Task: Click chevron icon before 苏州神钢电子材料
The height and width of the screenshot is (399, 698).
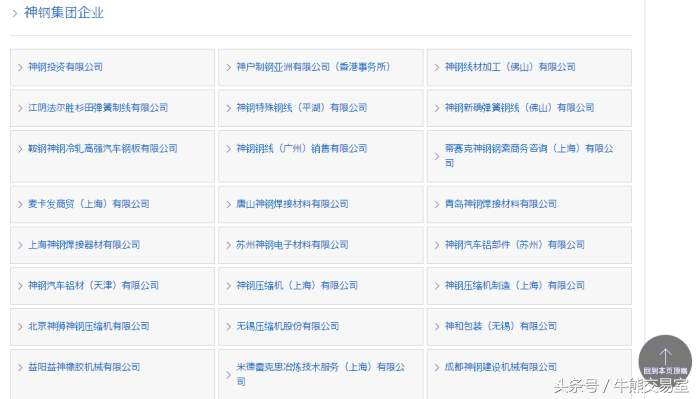Action: click(228, 245)
